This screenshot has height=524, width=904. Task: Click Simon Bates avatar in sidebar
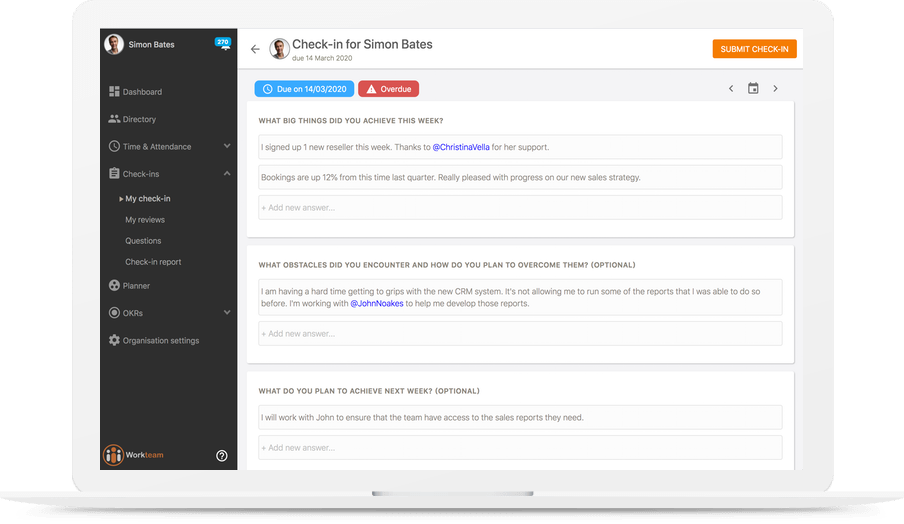(114, 44)
